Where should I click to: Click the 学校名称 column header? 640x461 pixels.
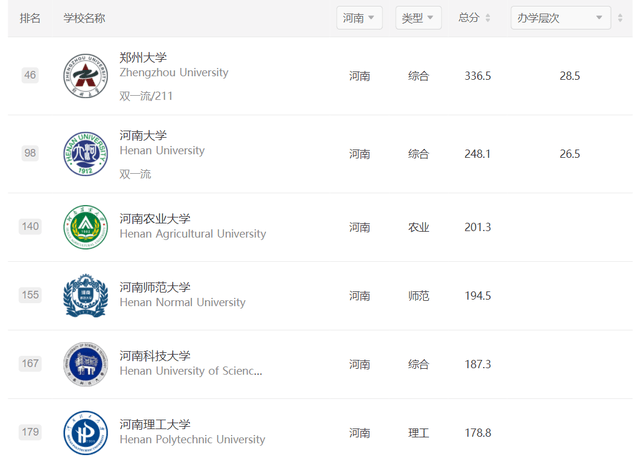coord(84,18)
